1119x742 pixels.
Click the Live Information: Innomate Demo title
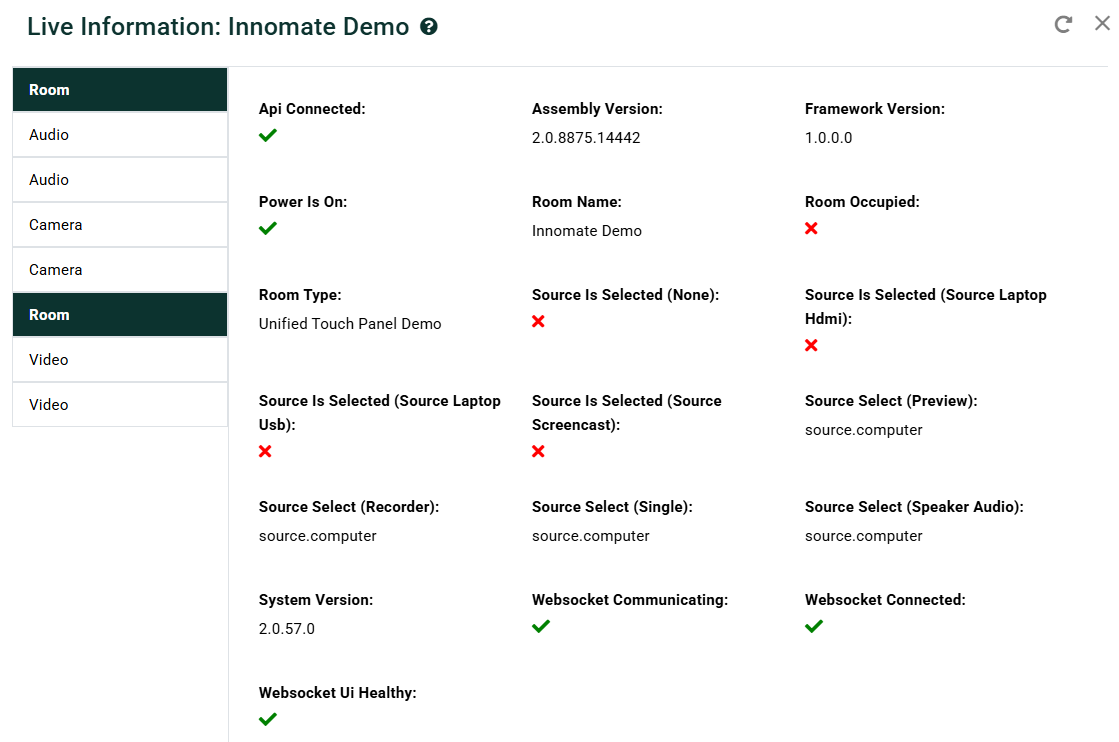tap(218, 27)
